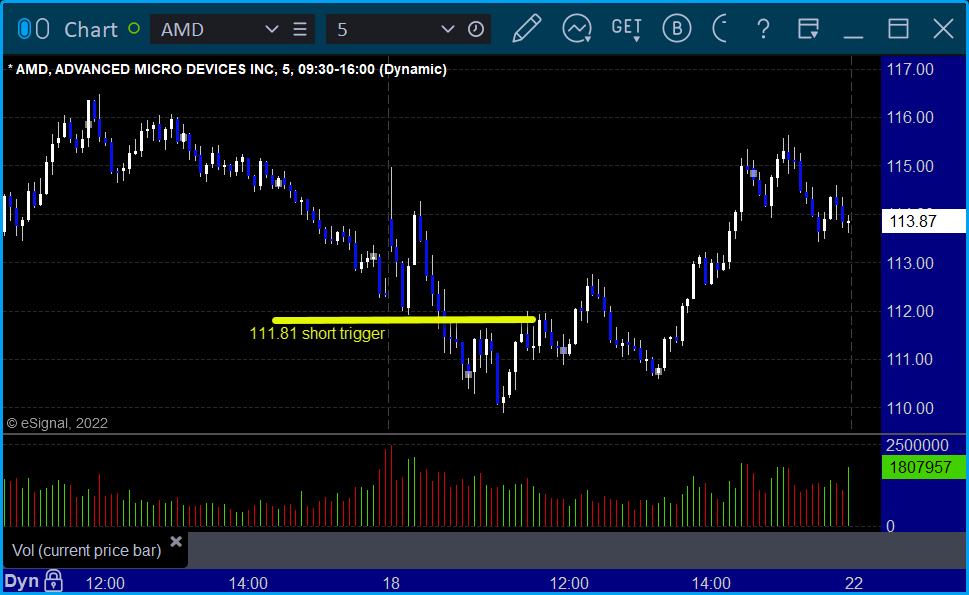Click the crescent icon next to B
Viewport: 969px width, 595px height.
719,29
